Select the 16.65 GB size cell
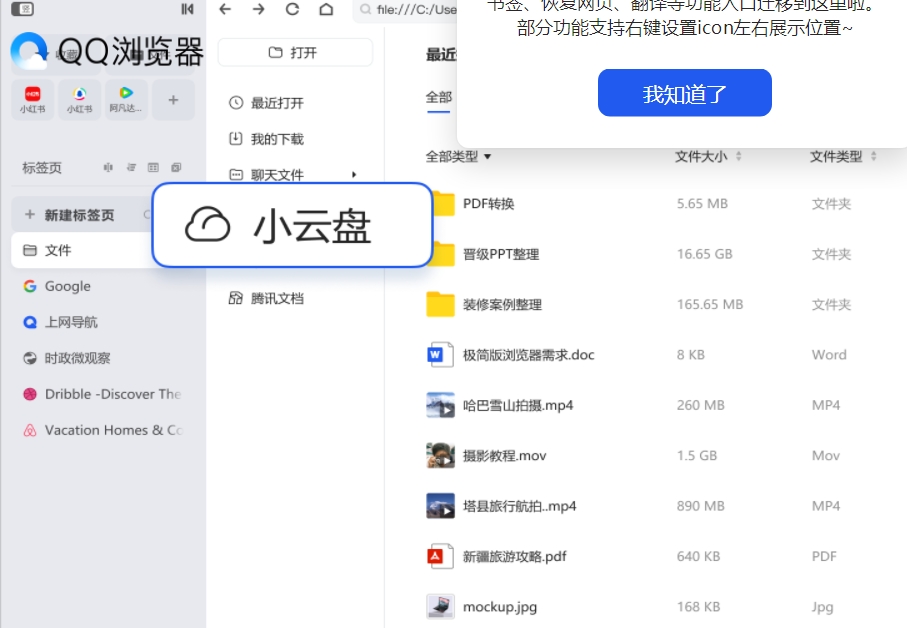Image resolution: width=907 pixels, height=628 pixels. tap(705, 254)
